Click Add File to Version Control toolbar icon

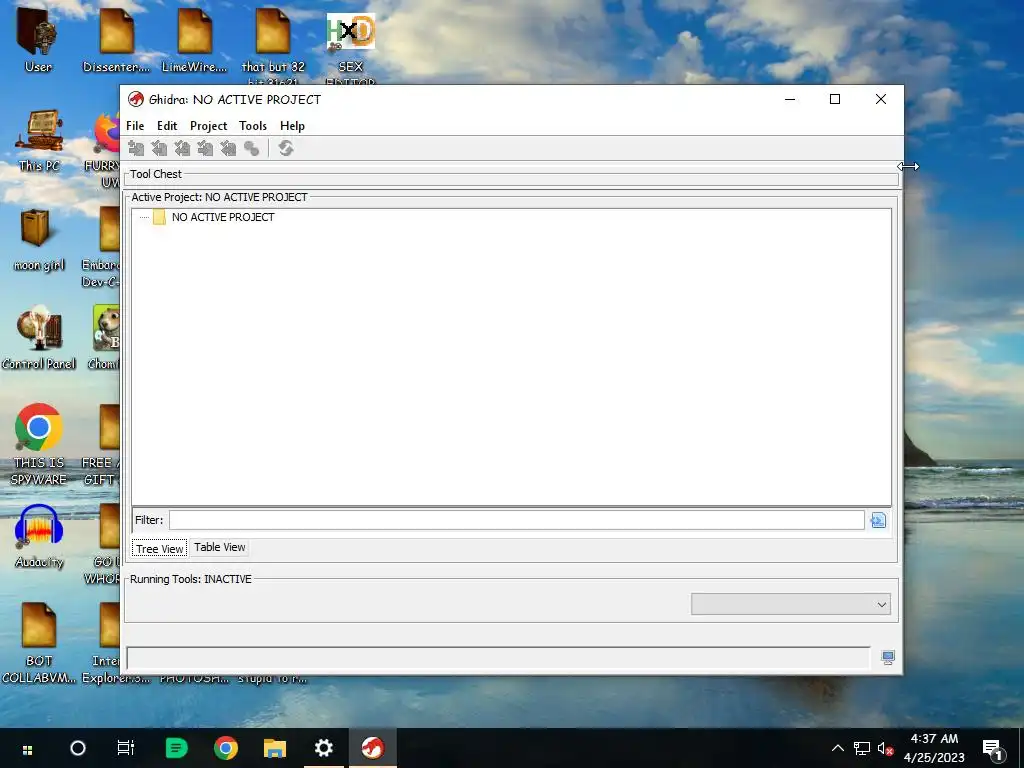coord(136,149)
